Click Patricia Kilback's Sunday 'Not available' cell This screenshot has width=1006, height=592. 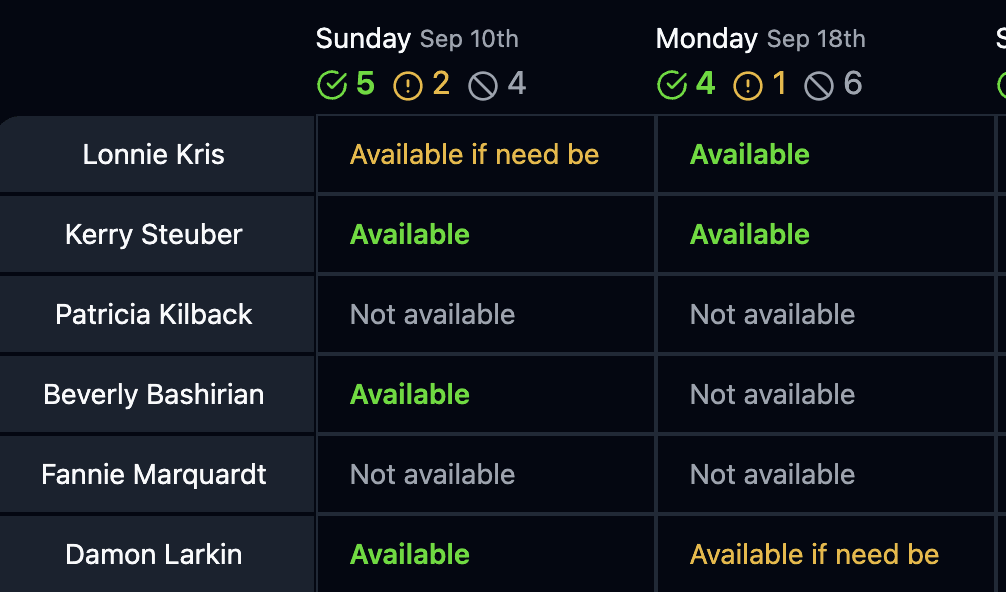pyautogui.click(x=432, y=315)
